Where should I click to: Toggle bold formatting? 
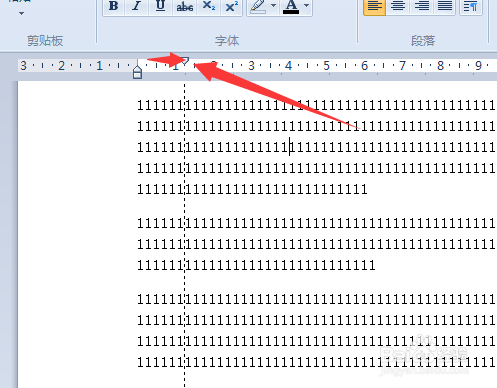click(x=114, y=6)
